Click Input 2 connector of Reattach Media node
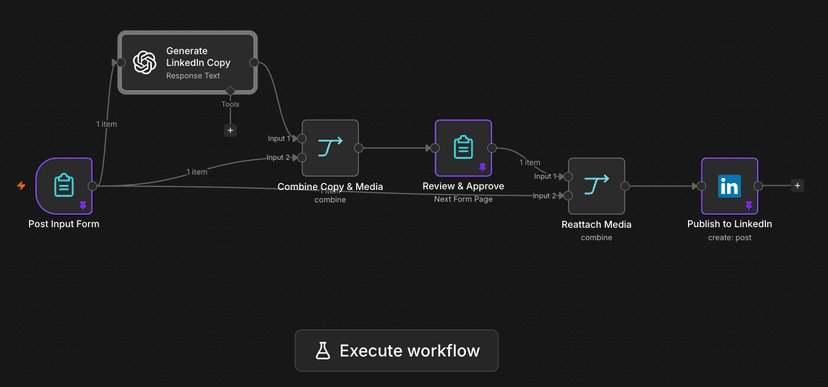Image resolution: width=828 pixels, height=387 pixels. 568,196
